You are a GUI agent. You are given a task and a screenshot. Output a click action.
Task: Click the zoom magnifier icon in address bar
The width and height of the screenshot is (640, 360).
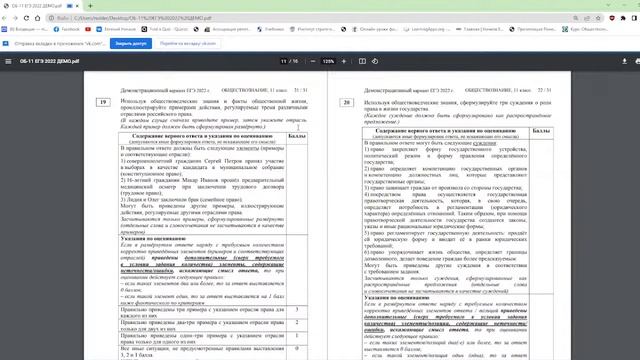coord(576,18)
